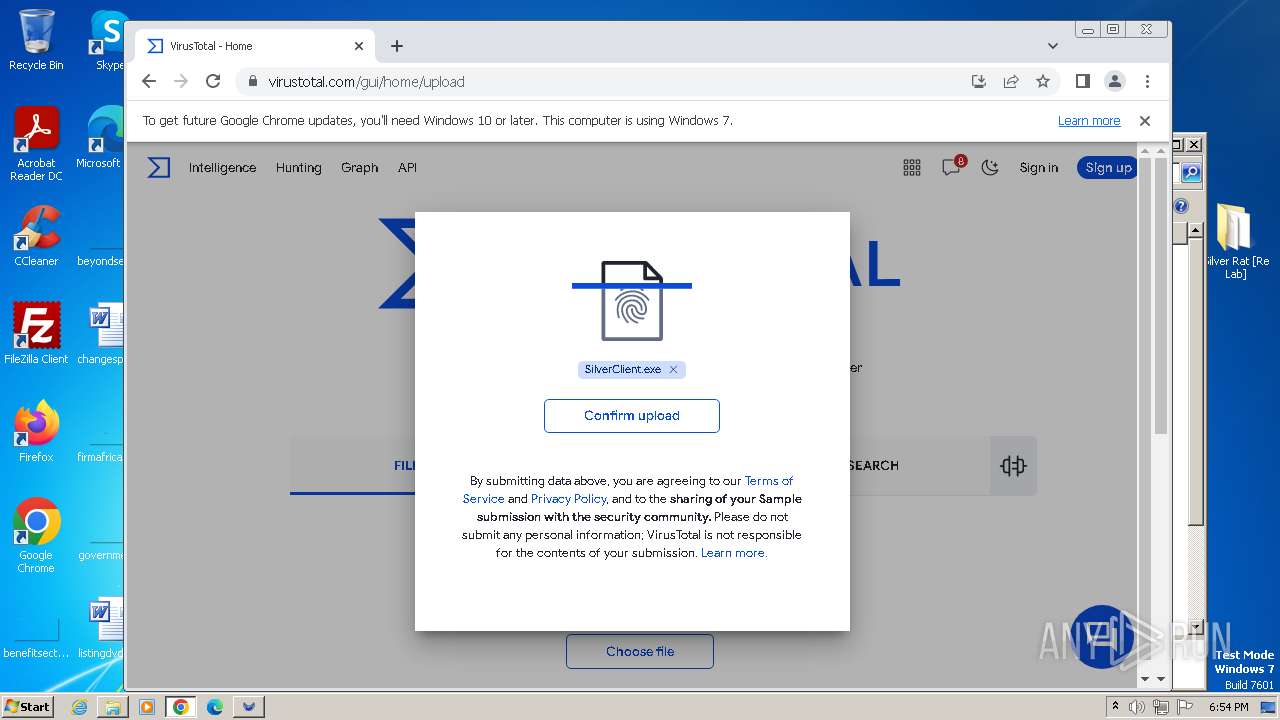Open a new Chrome tab
The width and height of the screenshot is (1280, 720).
[397, 46]
